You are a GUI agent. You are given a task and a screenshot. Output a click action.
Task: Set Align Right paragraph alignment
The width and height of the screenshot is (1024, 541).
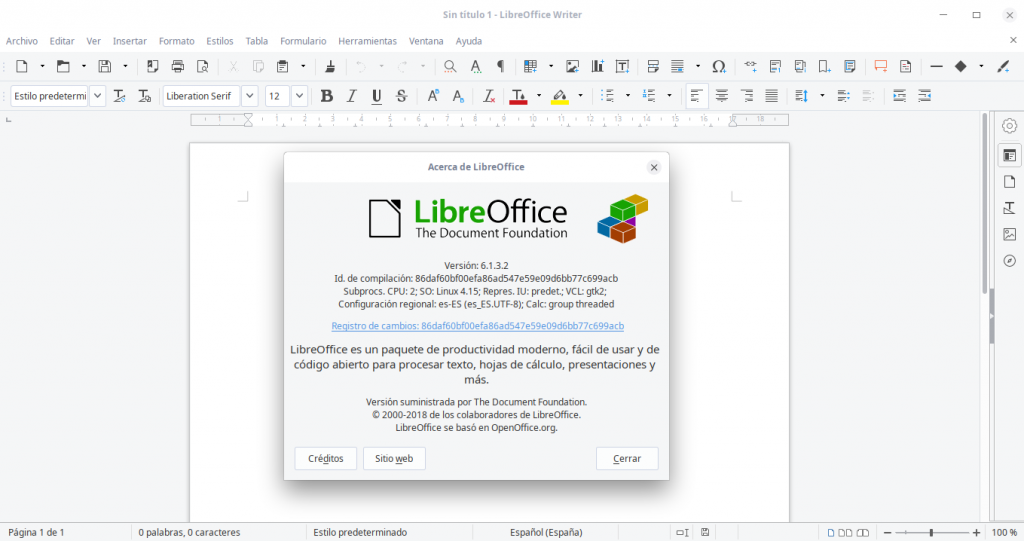746,96
